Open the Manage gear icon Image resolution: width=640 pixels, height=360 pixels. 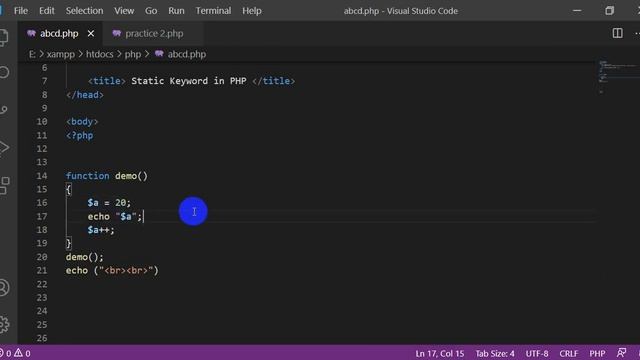click(x=4, y=324)
